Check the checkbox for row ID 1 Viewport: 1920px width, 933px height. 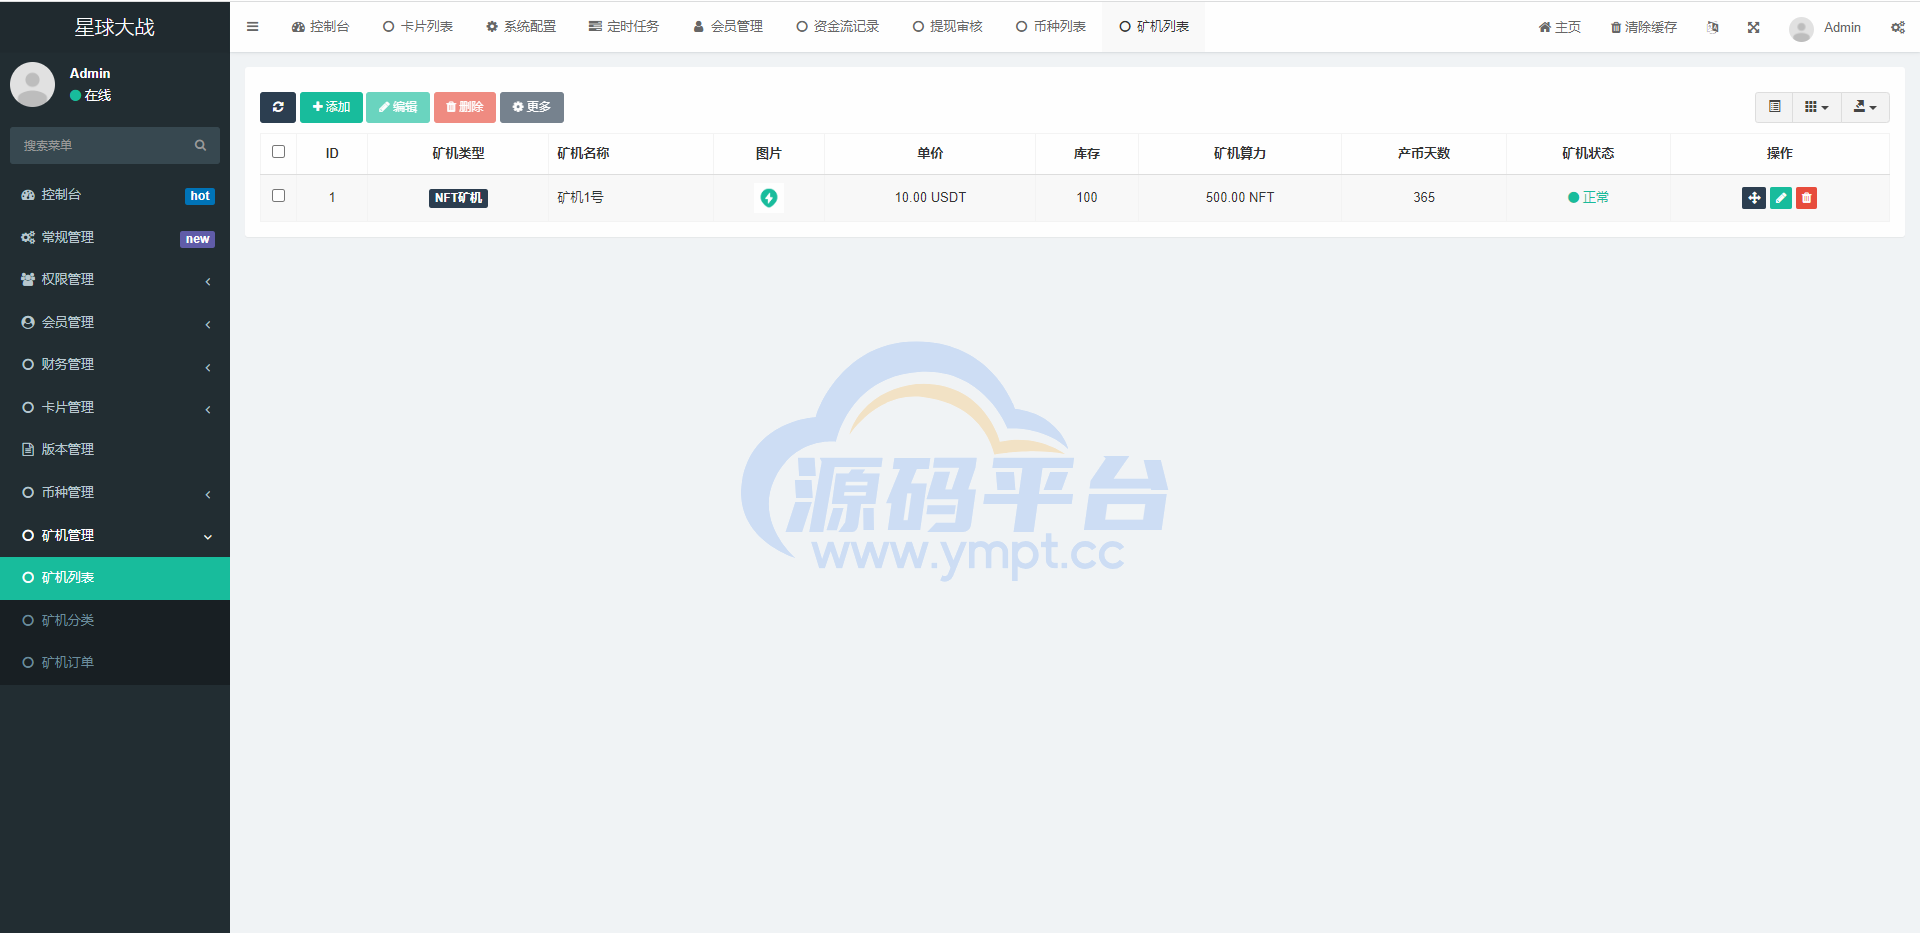coord(279,196)
